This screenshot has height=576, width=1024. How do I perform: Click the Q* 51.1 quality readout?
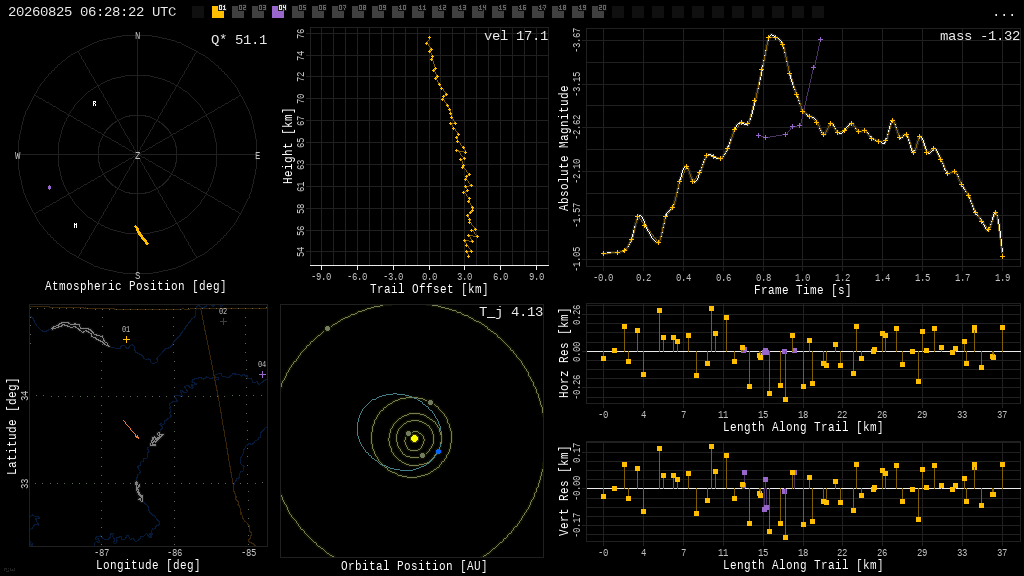coord(239,40)
